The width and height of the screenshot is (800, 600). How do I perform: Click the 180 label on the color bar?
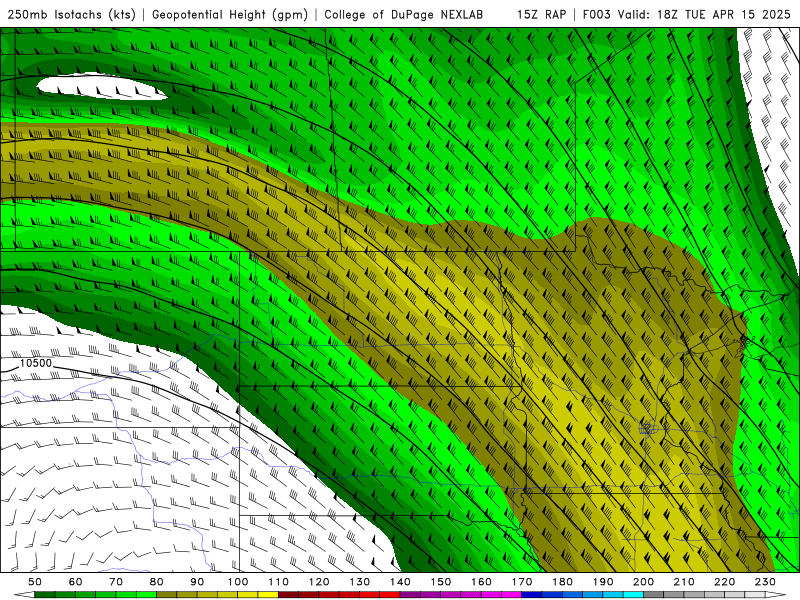coord(562,582)
